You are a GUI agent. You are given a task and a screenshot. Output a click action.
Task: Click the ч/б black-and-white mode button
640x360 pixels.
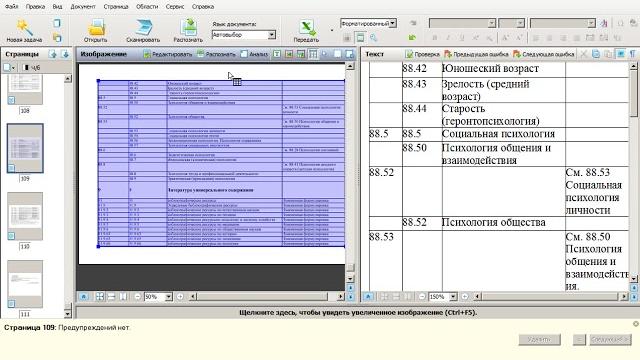point(32,67)
